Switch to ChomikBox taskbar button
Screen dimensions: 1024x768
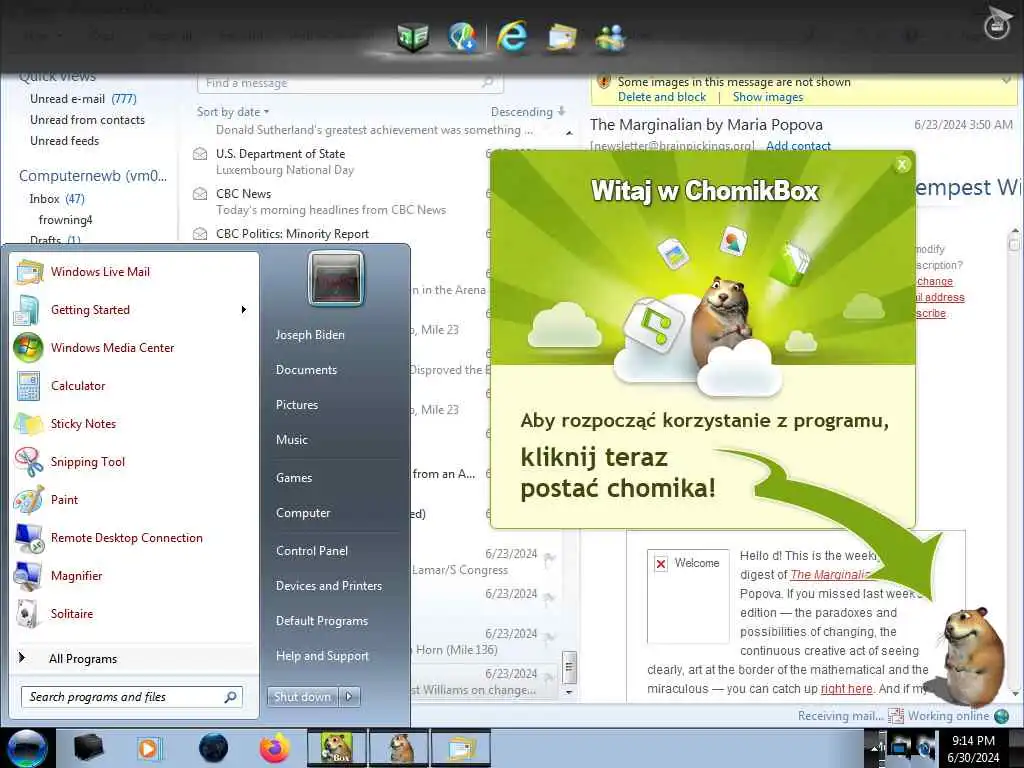336,748
